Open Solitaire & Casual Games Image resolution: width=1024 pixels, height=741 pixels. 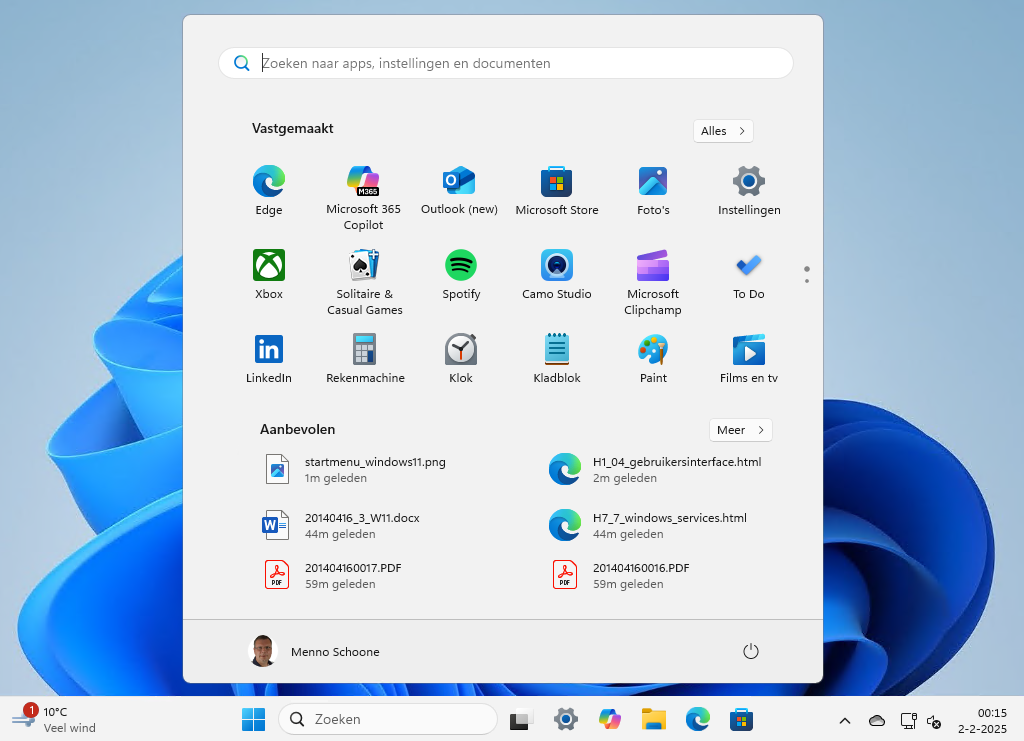(364, 282)
